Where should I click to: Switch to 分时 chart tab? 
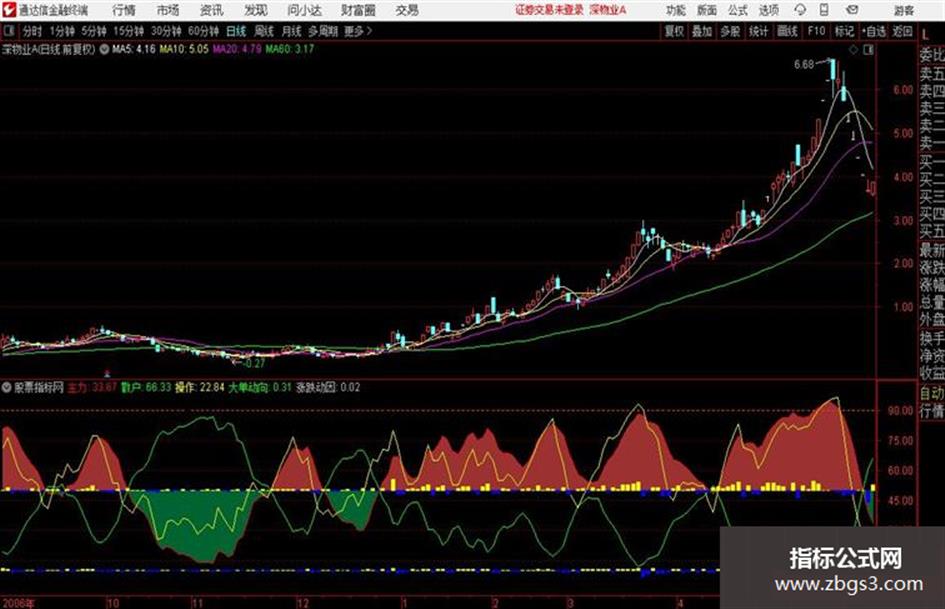pyautogui.click(x=33, y=31)
